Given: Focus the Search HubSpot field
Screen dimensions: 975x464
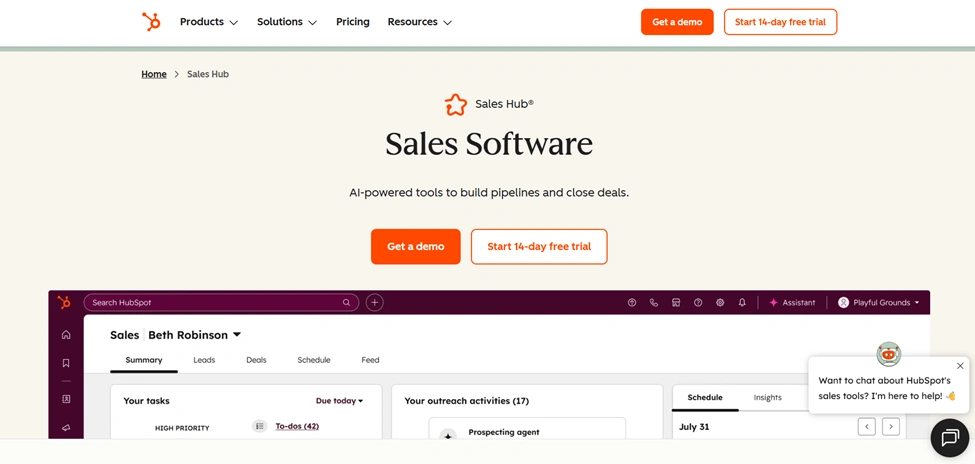Looking at the screenshot, I should 221,302.
